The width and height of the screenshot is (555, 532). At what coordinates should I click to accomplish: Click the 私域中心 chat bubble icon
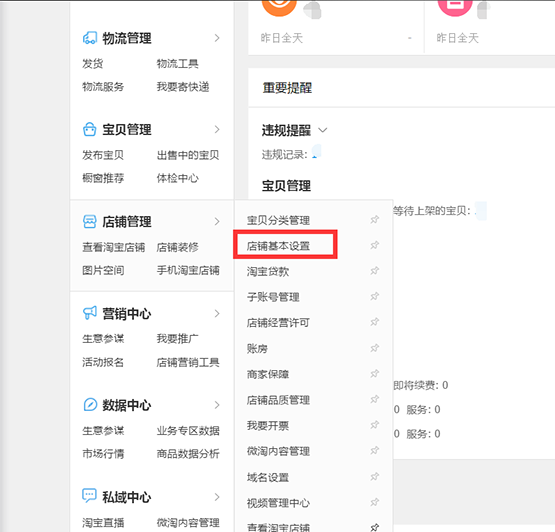89,496
